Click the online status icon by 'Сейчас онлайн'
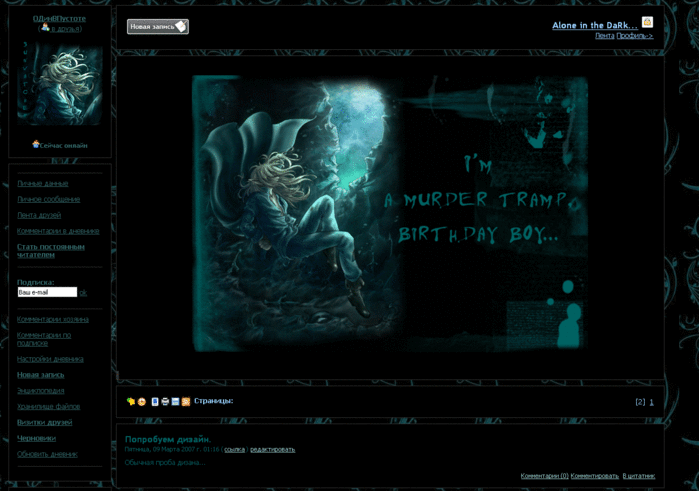Screen dimensions: 699x491 click(36, 144)
